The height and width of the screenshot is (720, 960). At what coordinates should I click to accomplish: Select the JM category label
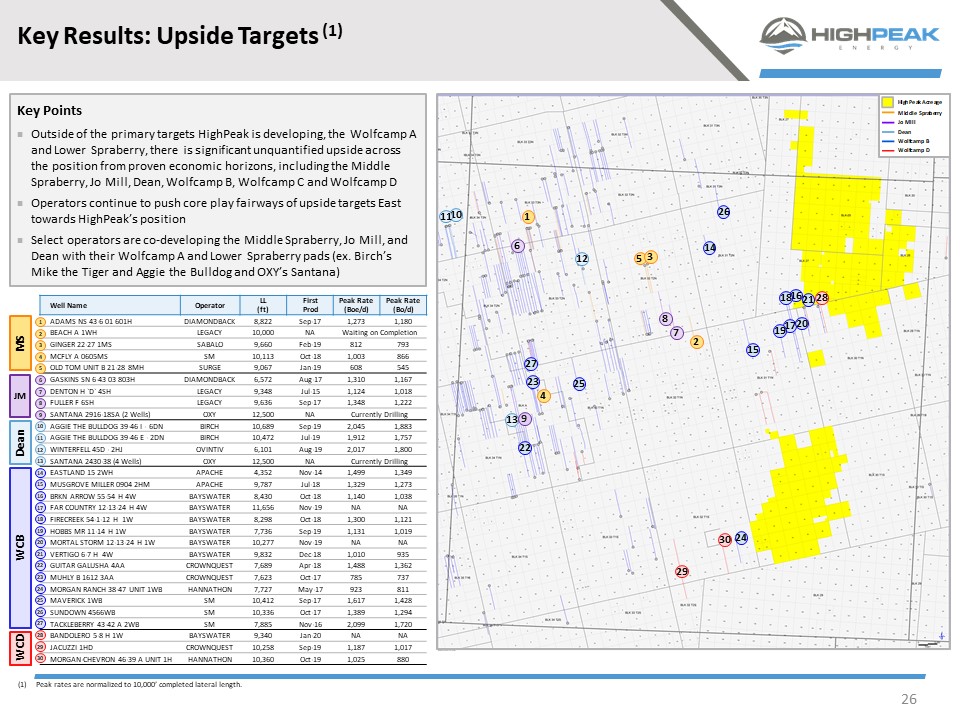[20, 396]
